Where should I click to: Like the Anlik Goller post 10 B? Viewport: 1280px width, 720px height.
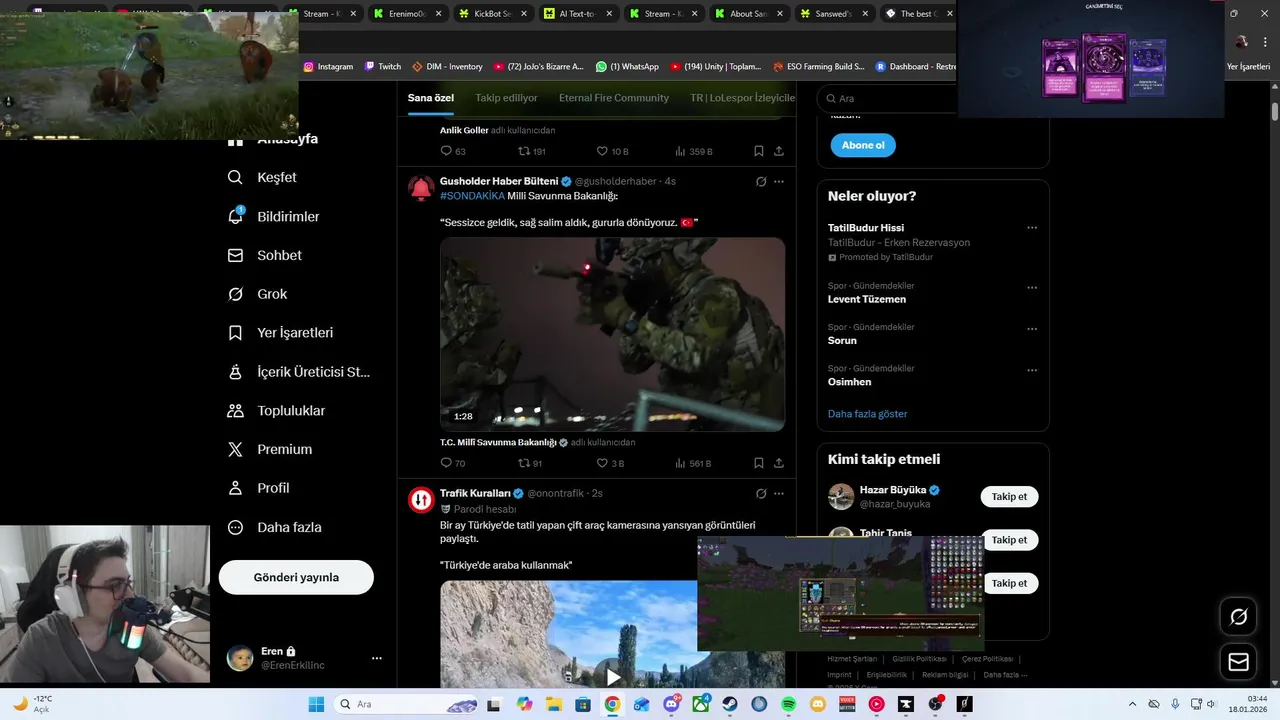tap(612, 151)
